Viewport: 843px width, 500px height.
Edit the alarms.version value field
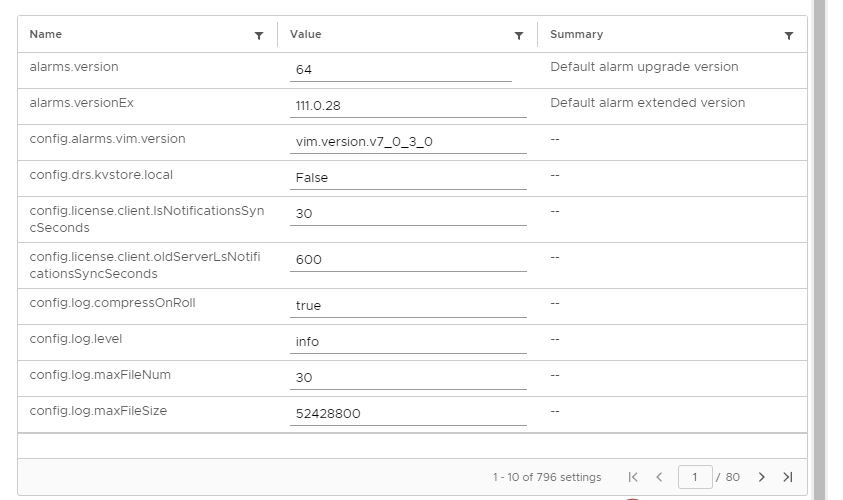[400, 70]
